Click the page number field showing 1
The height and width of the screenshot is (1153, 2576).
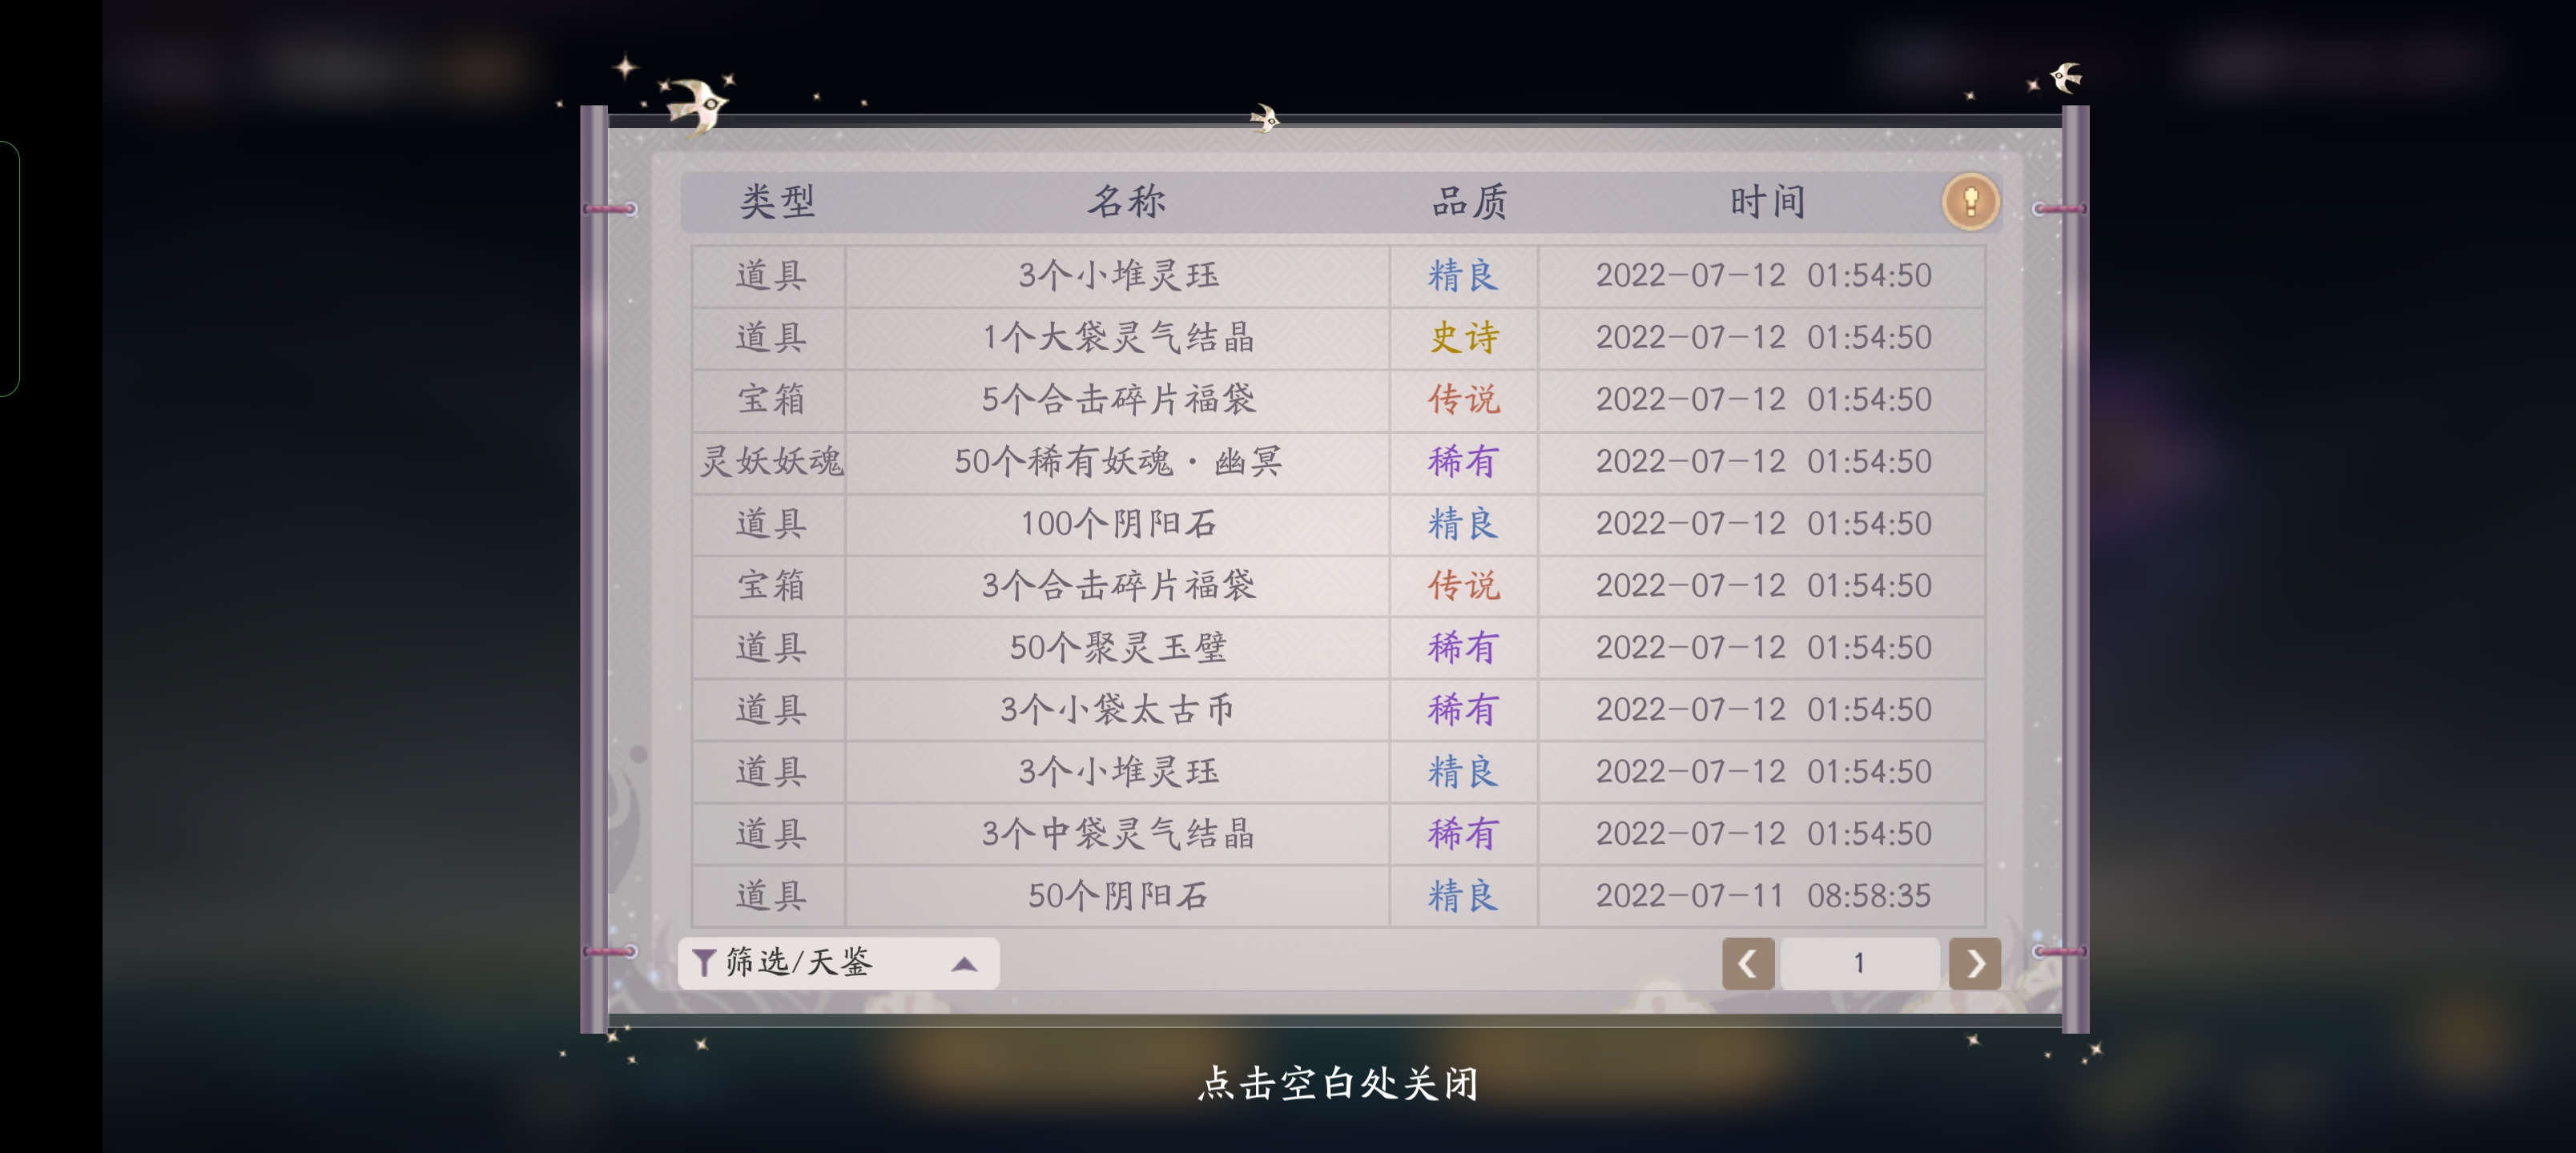(1860, 963)
